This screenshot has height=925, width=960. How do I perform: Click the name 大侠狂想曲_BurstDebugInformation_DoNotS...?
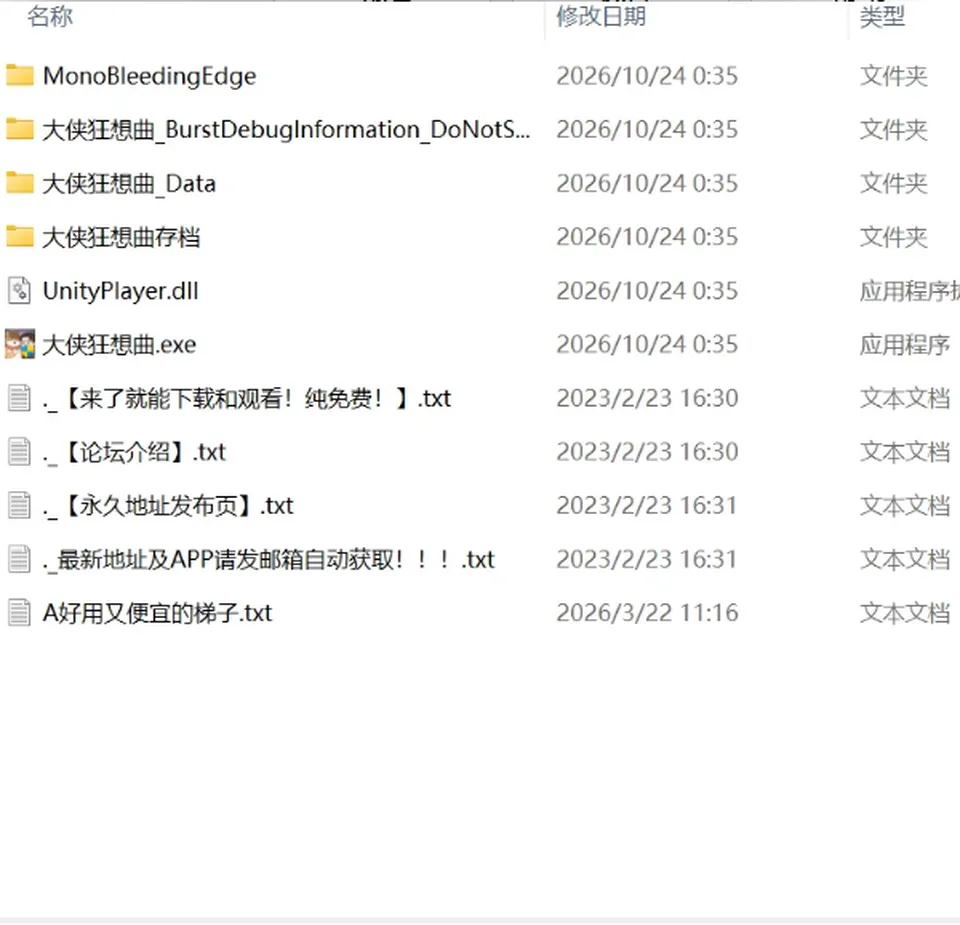pos(287,130)
